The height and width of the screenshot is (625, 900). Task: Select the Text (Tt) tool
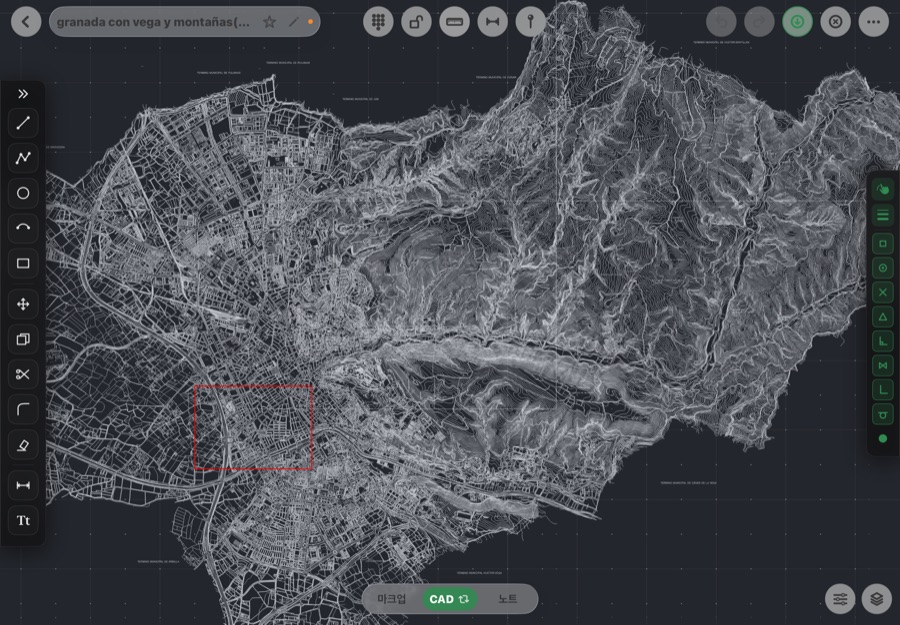point(23,521)
